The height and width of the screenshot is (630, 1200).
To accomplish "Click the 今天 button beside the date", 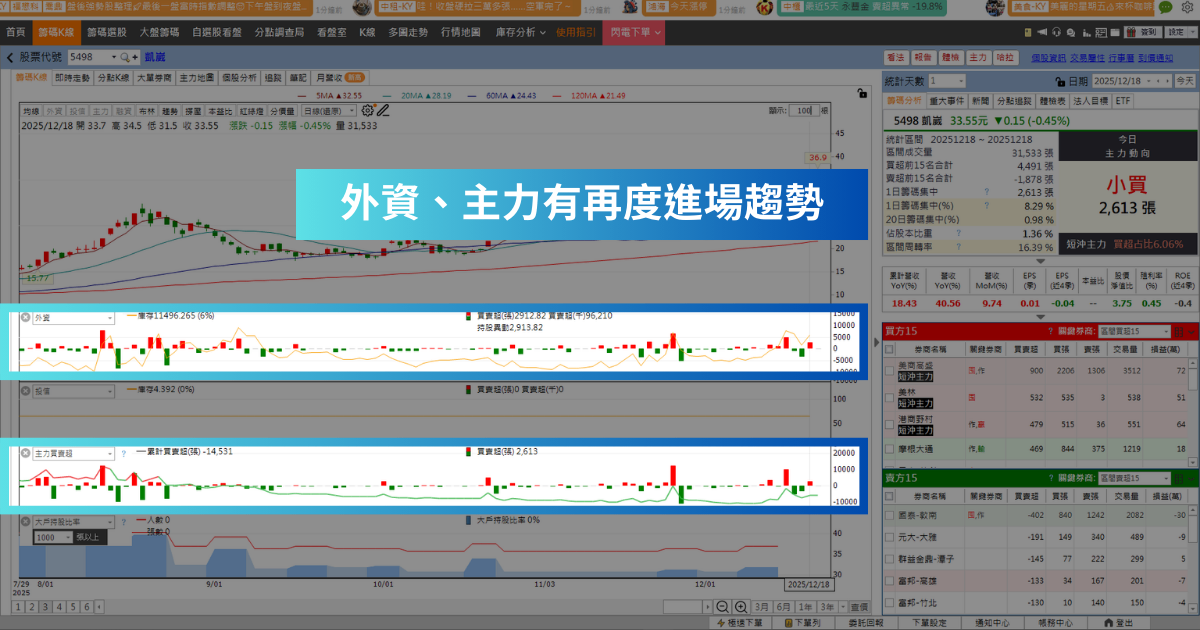I will click(x=1184, y=81).
